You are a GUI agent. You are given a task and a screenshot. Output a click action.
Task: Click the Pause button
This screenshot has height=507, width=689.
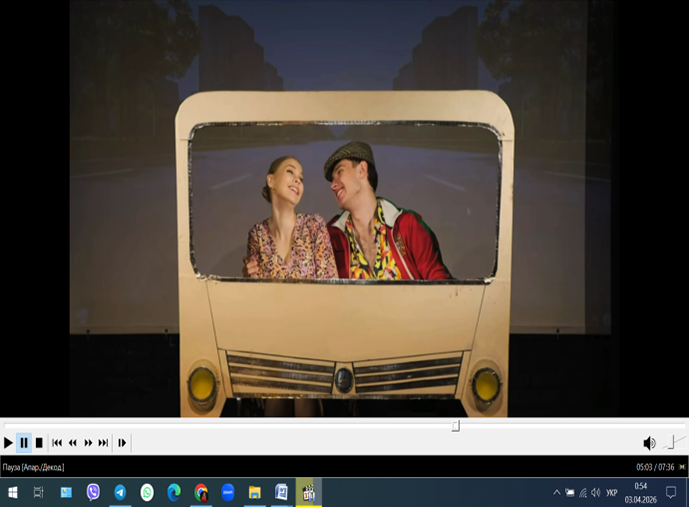pos(24,443)
